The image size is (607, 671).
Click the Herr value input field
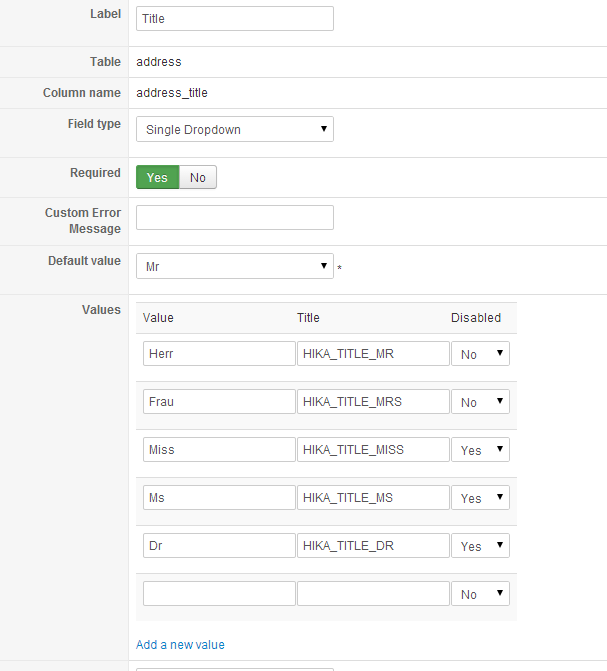tap(219, 354)
